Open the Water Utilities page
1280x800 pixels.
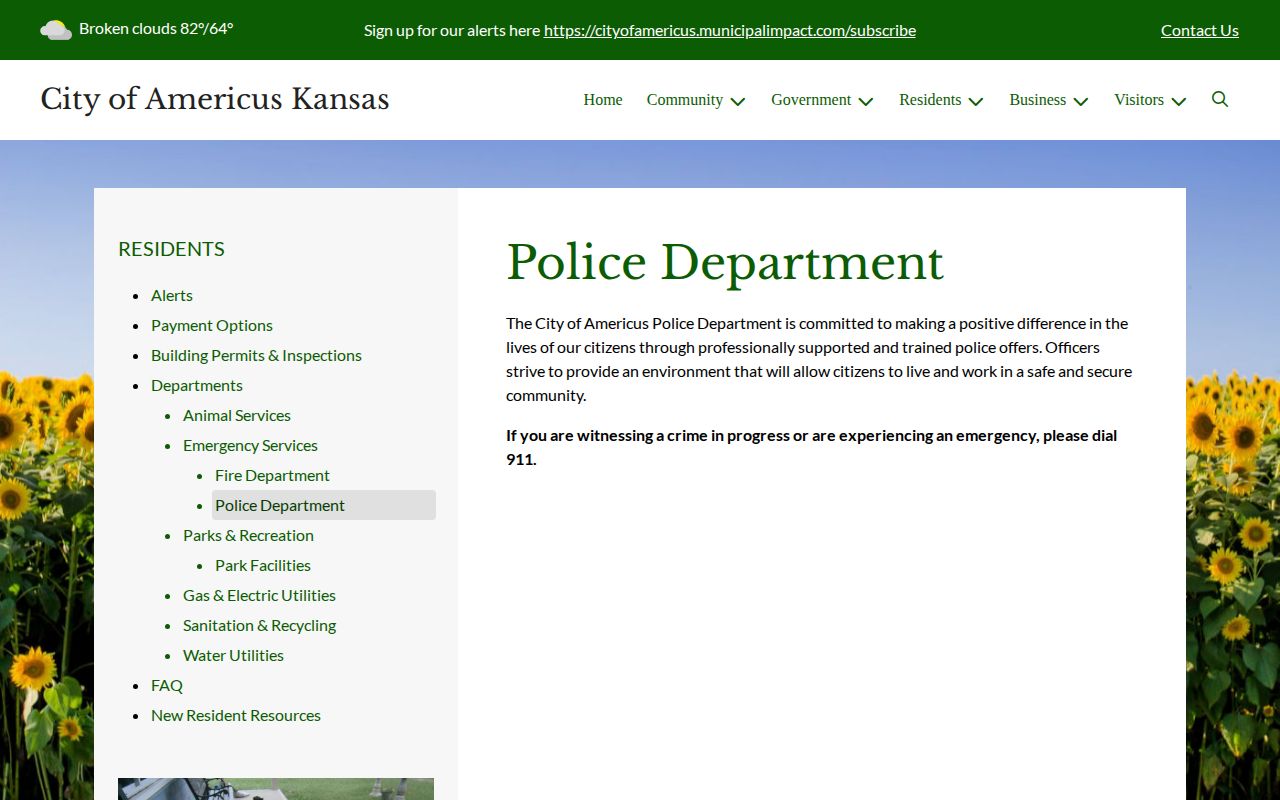(233, 655)
